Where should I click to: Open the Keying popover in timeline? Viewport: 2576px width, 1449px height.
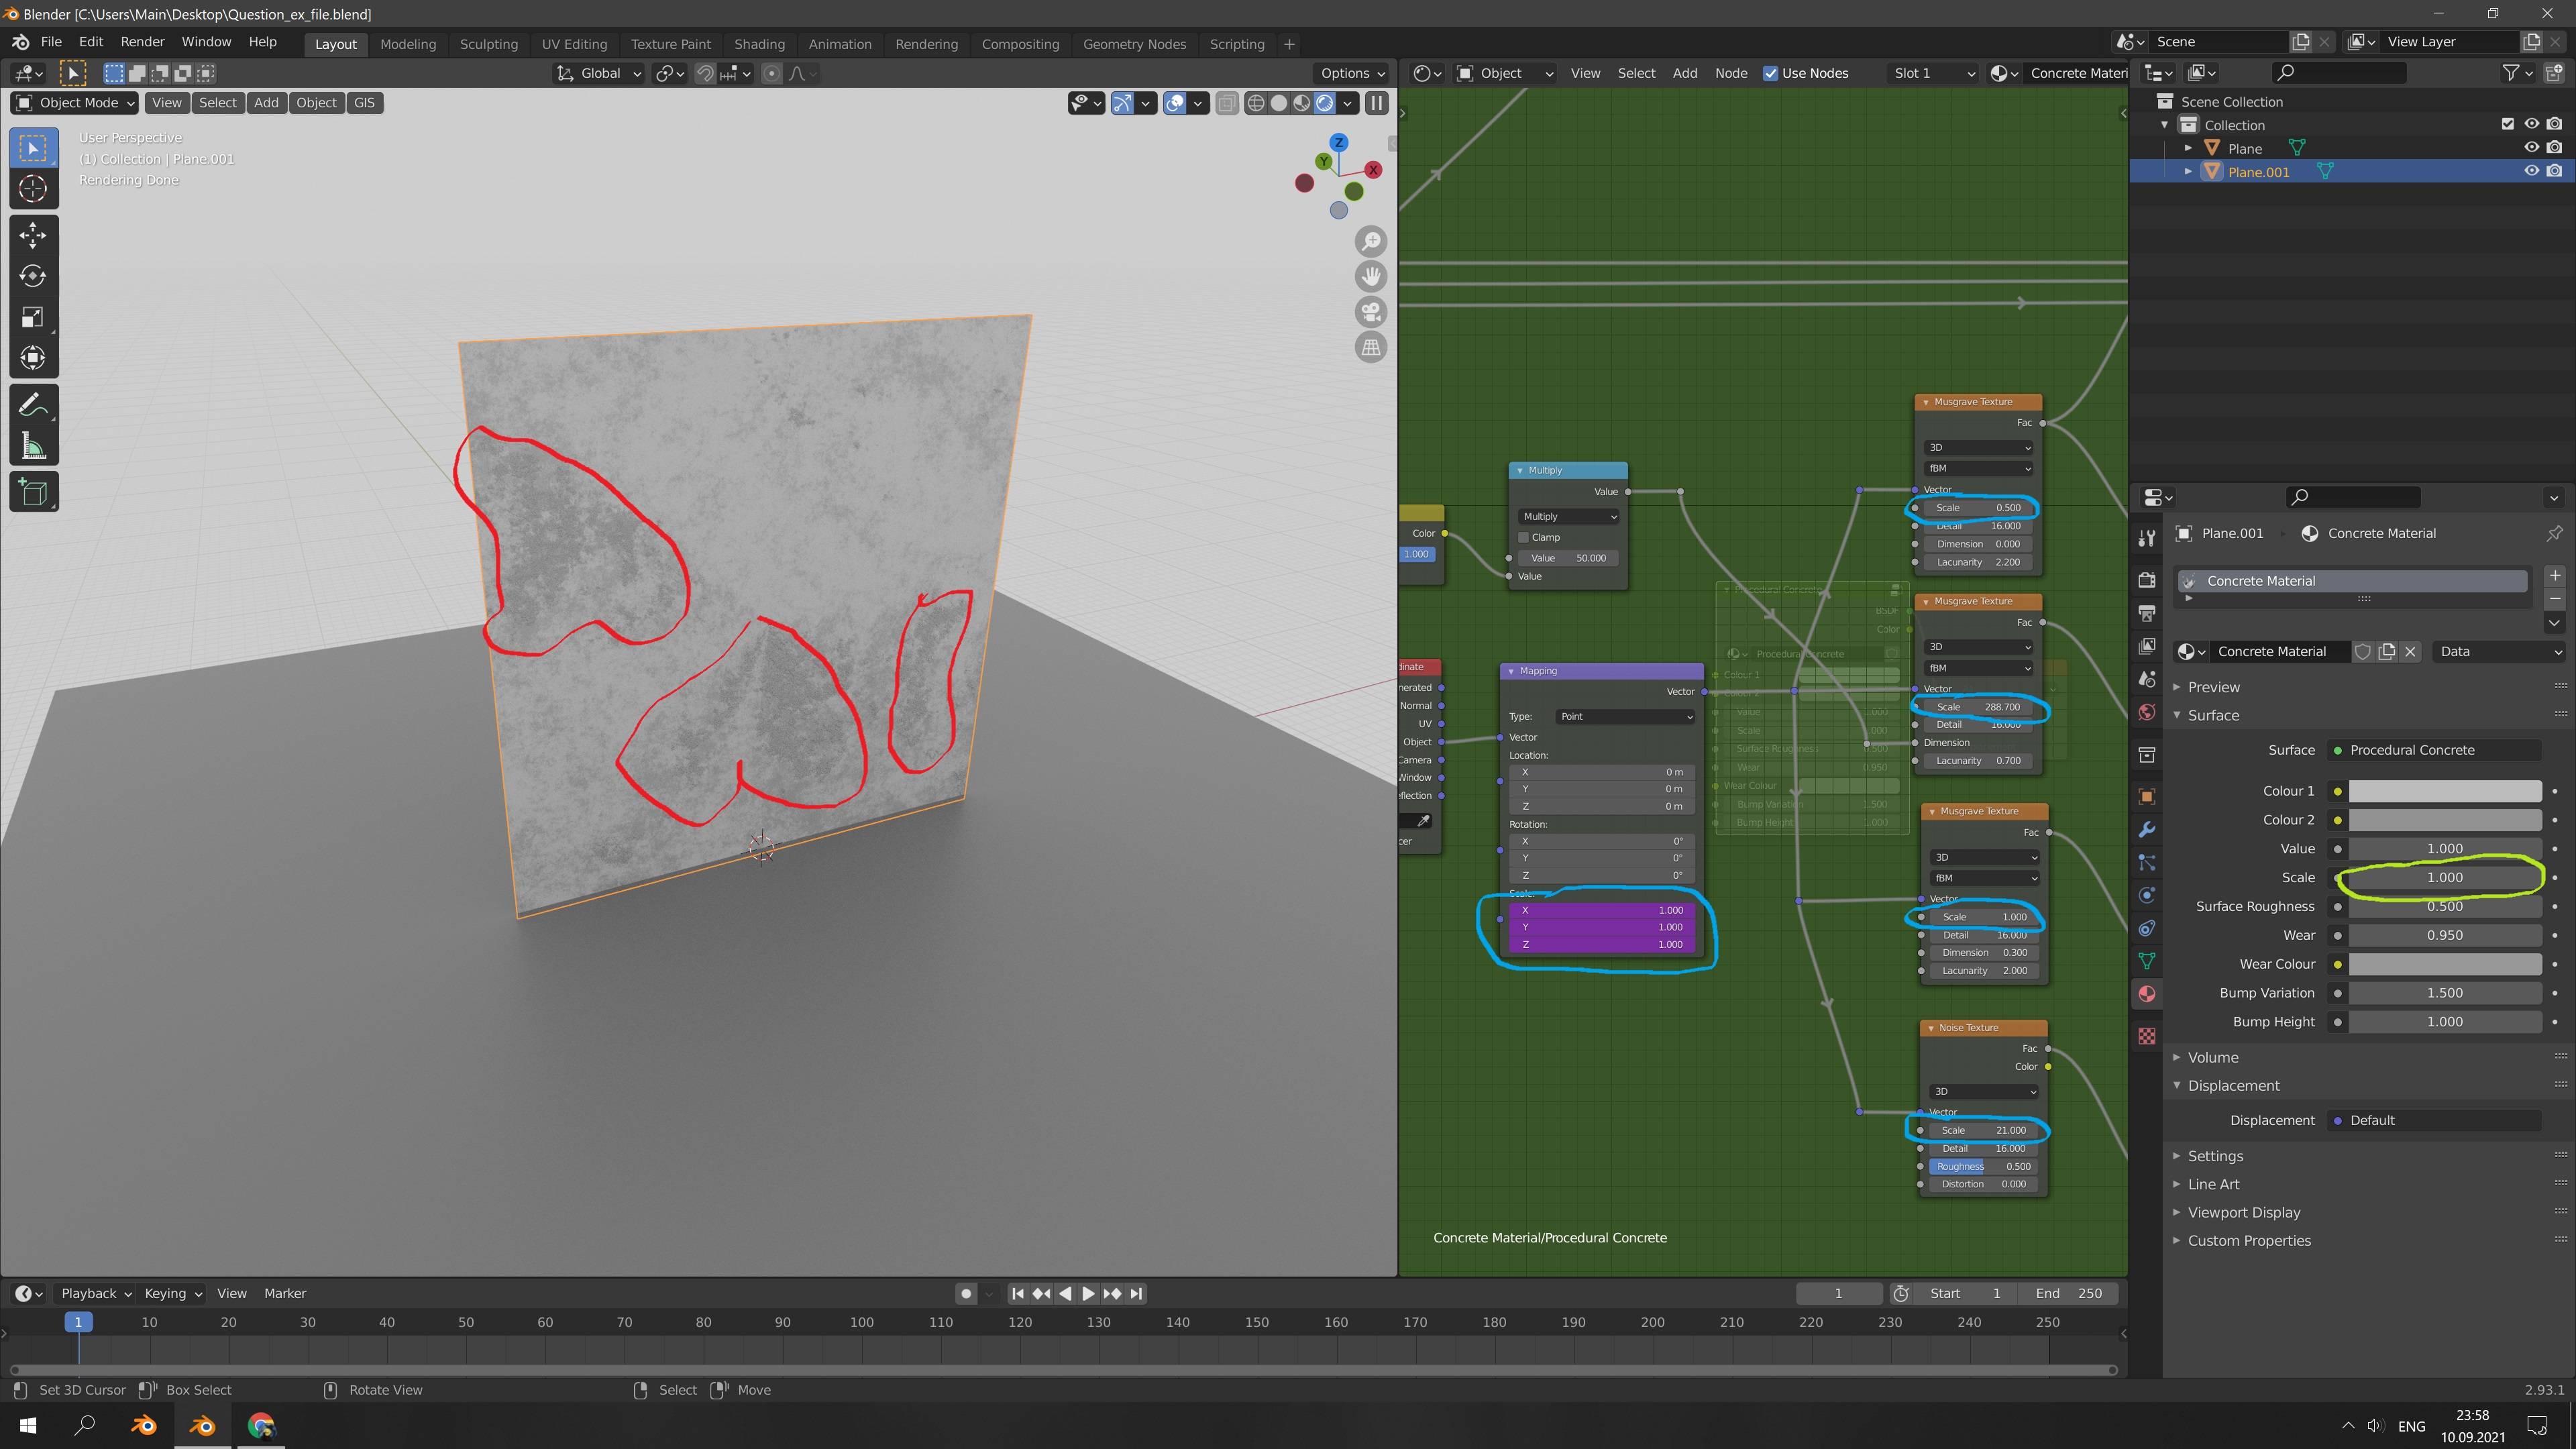(173, 1293)
